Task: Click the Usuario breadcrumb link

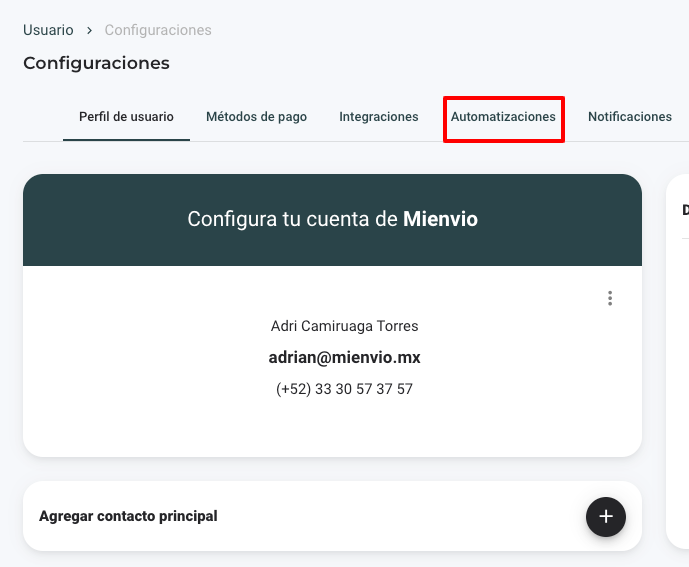Action: (48, 30)
